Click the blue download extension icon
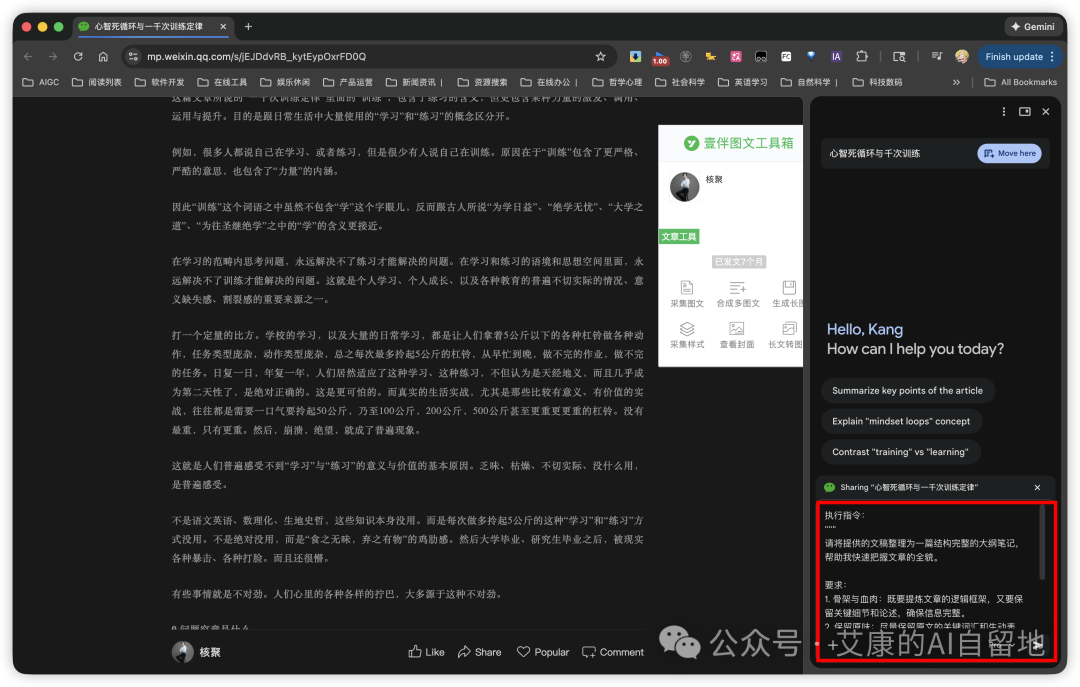This screenshot has height=687, width=1080. 636,57
